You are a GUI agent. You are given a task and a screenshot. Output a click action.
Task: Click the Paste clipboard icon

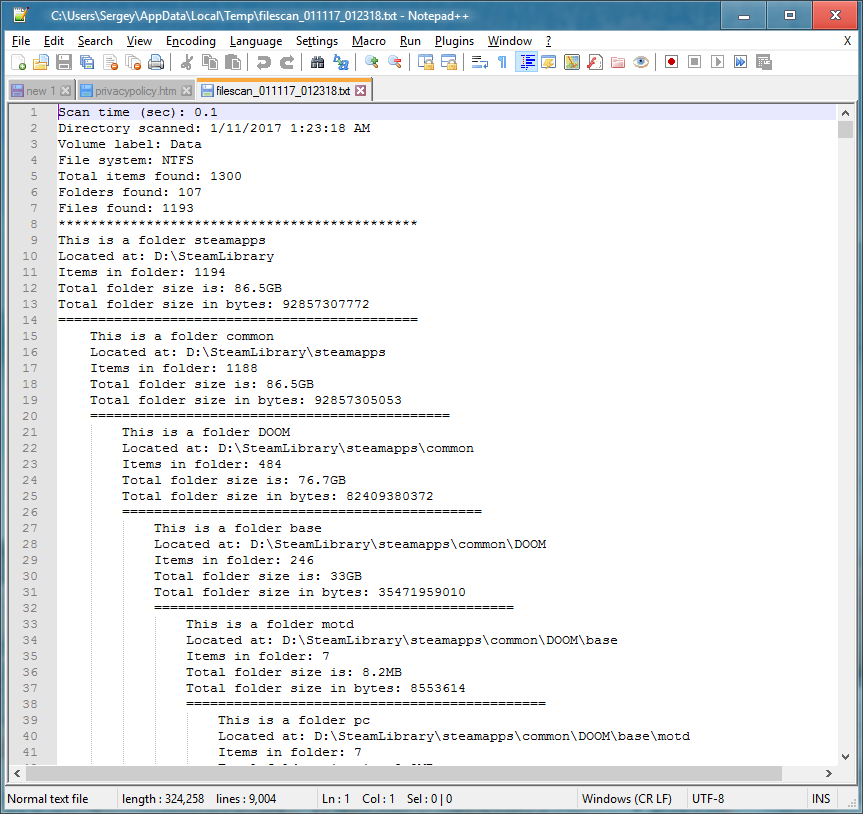pyautogui.click(x=233, y=62)
